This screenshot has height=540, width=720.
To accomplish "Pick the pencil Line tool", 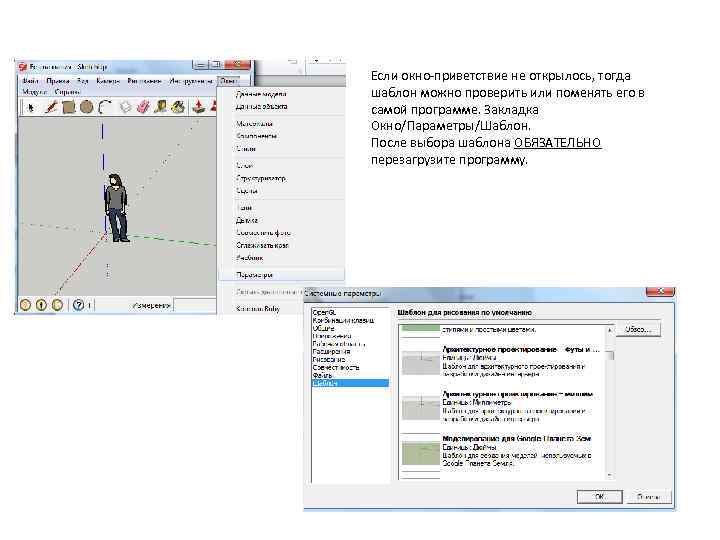I will pyautogui.click(x=51, y=107).
